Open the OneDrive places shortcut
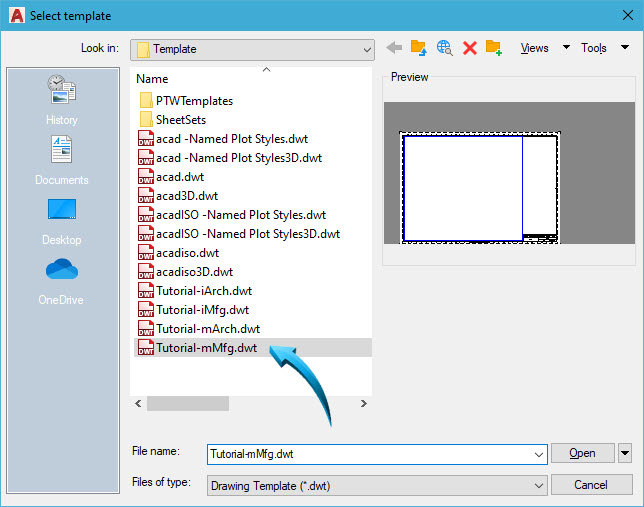 (x=62, y=281)
